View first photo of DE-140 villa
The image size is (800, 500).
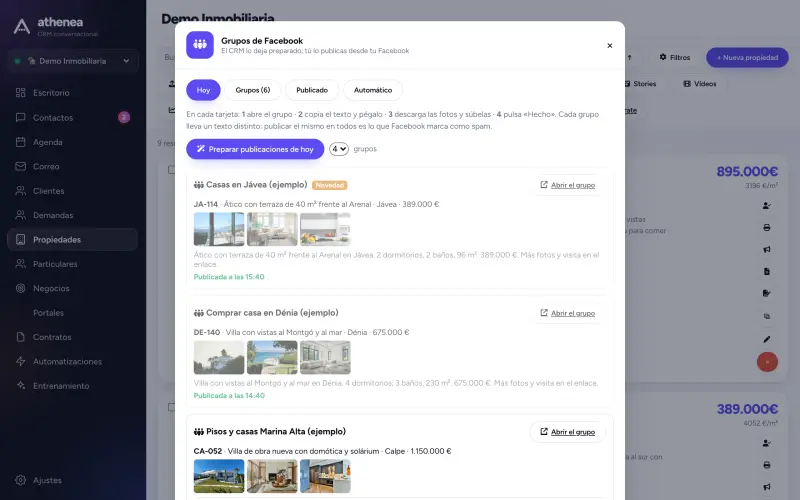click(x=219, y=357)
